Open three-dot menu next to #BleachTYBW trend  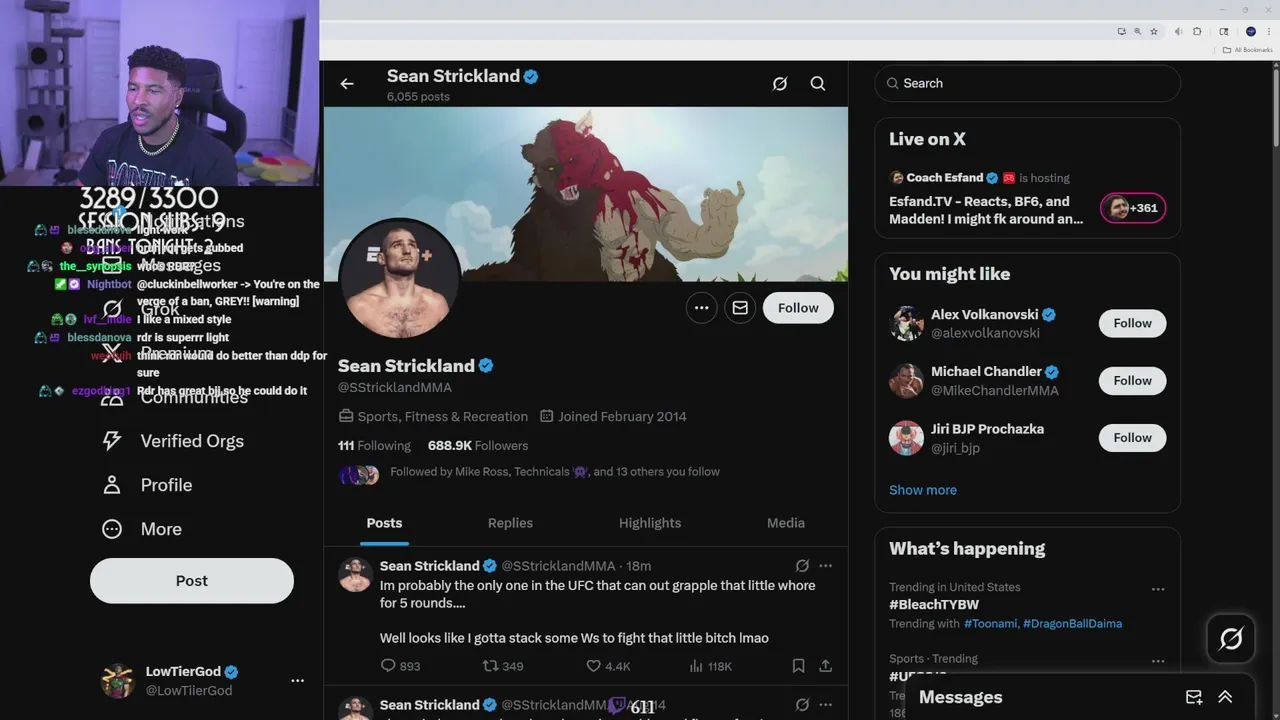[x=1158, y=589]
